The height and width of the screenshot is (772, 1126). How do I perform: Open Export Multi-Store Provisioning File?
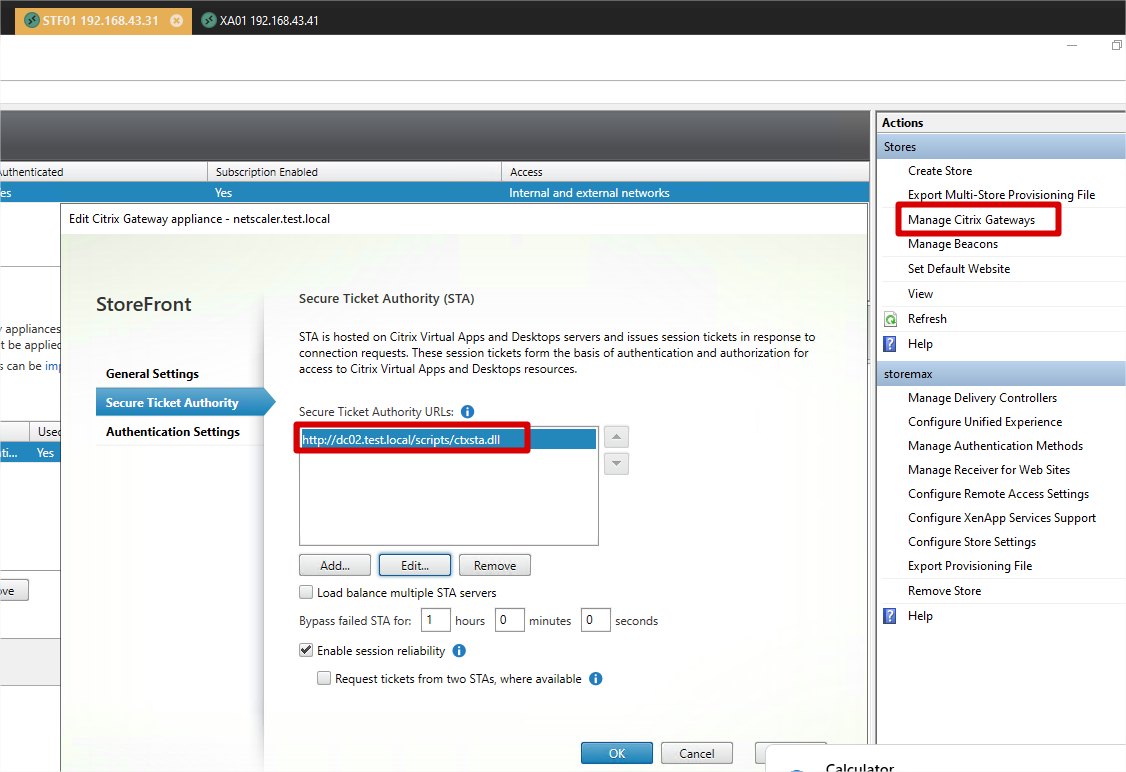(1001, 195)
